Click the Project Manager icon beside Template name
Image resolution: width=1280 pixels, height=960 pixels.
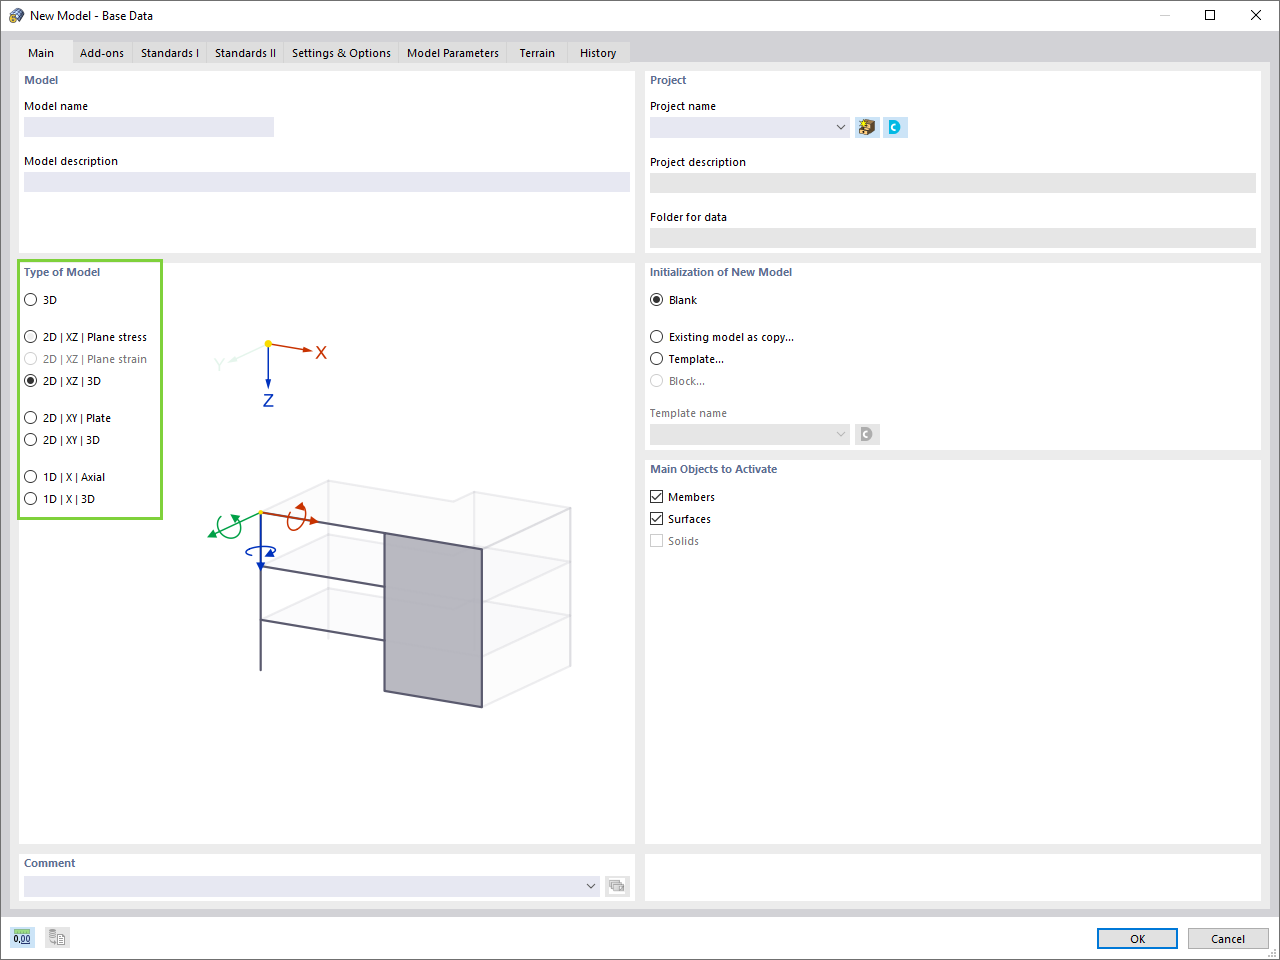point(866,434)
